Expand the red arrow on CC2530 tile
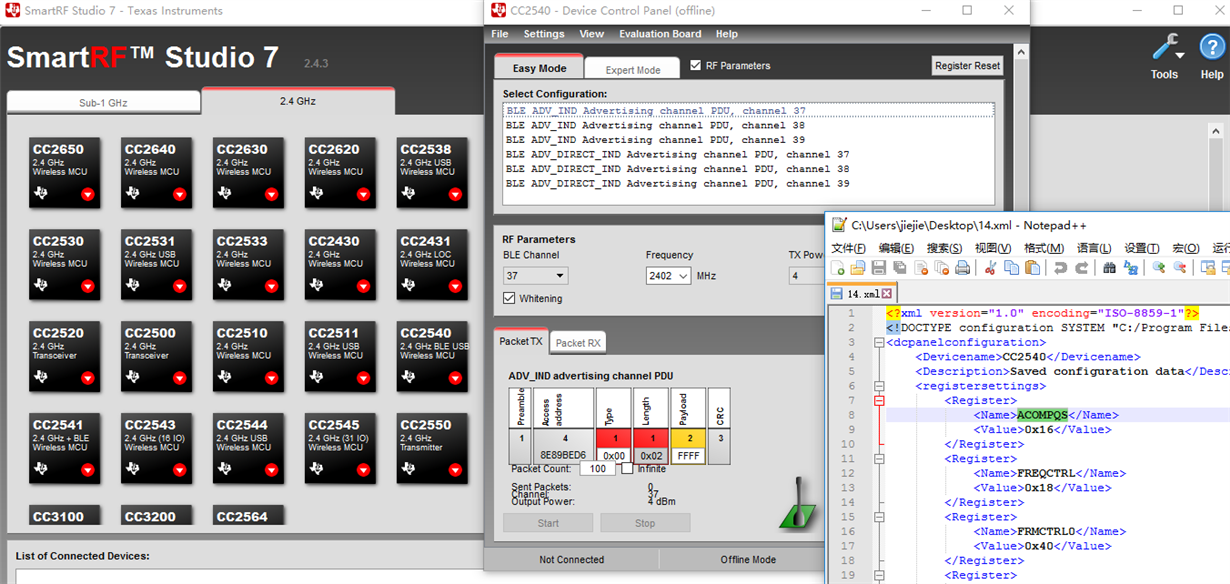Screen dimensions: 1230x584 click(87, 286)
